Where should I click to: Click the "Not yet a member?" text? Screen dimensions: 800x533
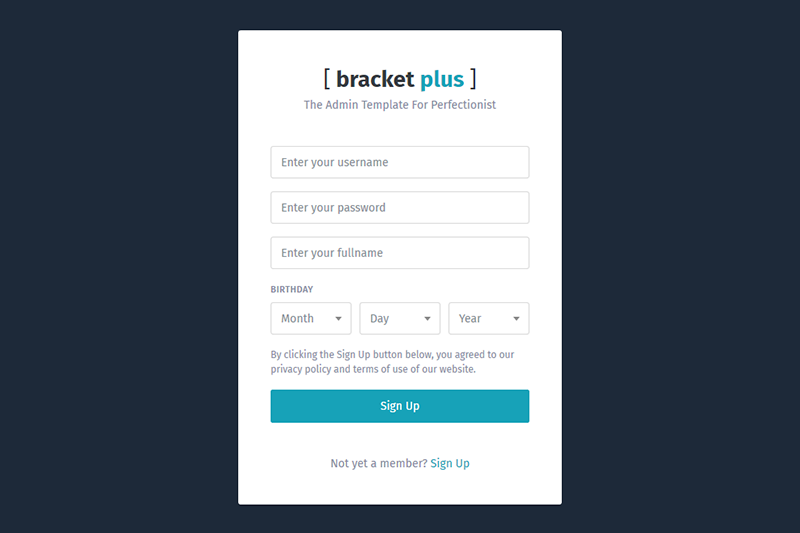[x=378, y=464]
